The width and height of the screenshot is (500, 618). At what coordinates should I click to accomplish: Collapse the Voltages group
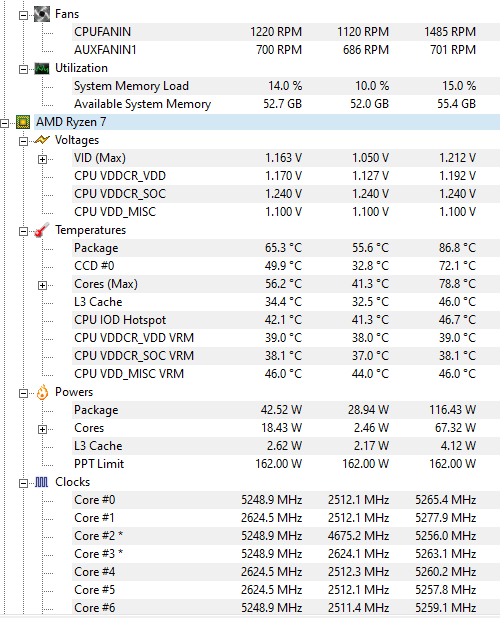click(24, 141)
